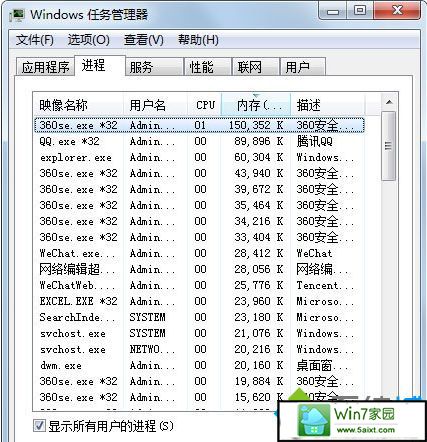Select 360se.exe process using 15,620 K
This screenshot has width=427, height=442.
pos(199,397)
